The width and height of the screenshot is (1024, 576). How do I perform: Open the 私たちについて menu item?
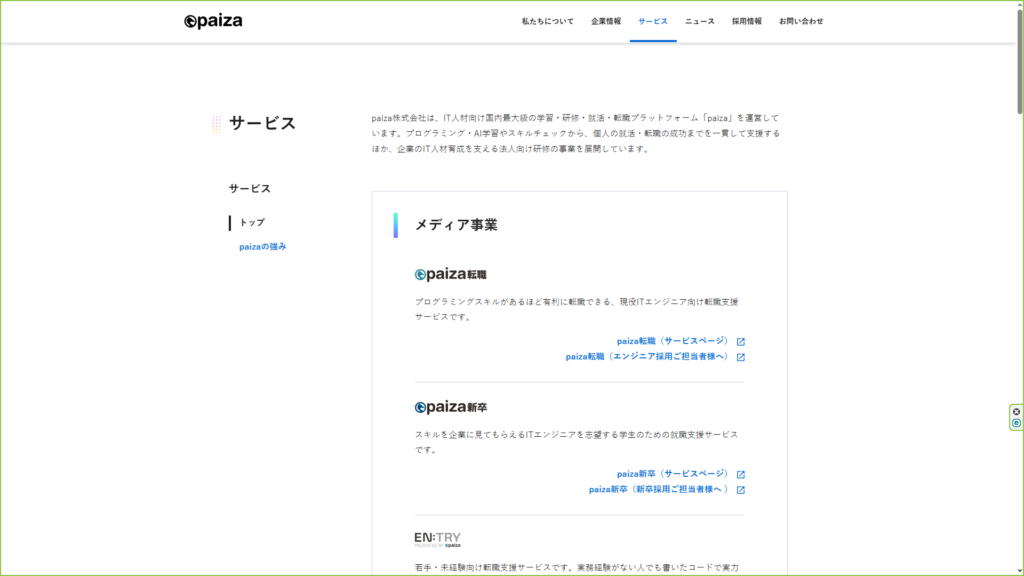pos(547,22)
